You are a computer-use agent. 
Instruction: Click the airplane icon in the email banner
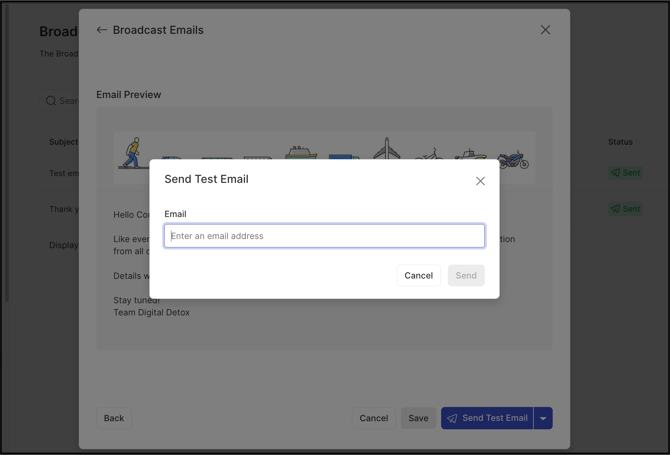[x=387, y=150]
